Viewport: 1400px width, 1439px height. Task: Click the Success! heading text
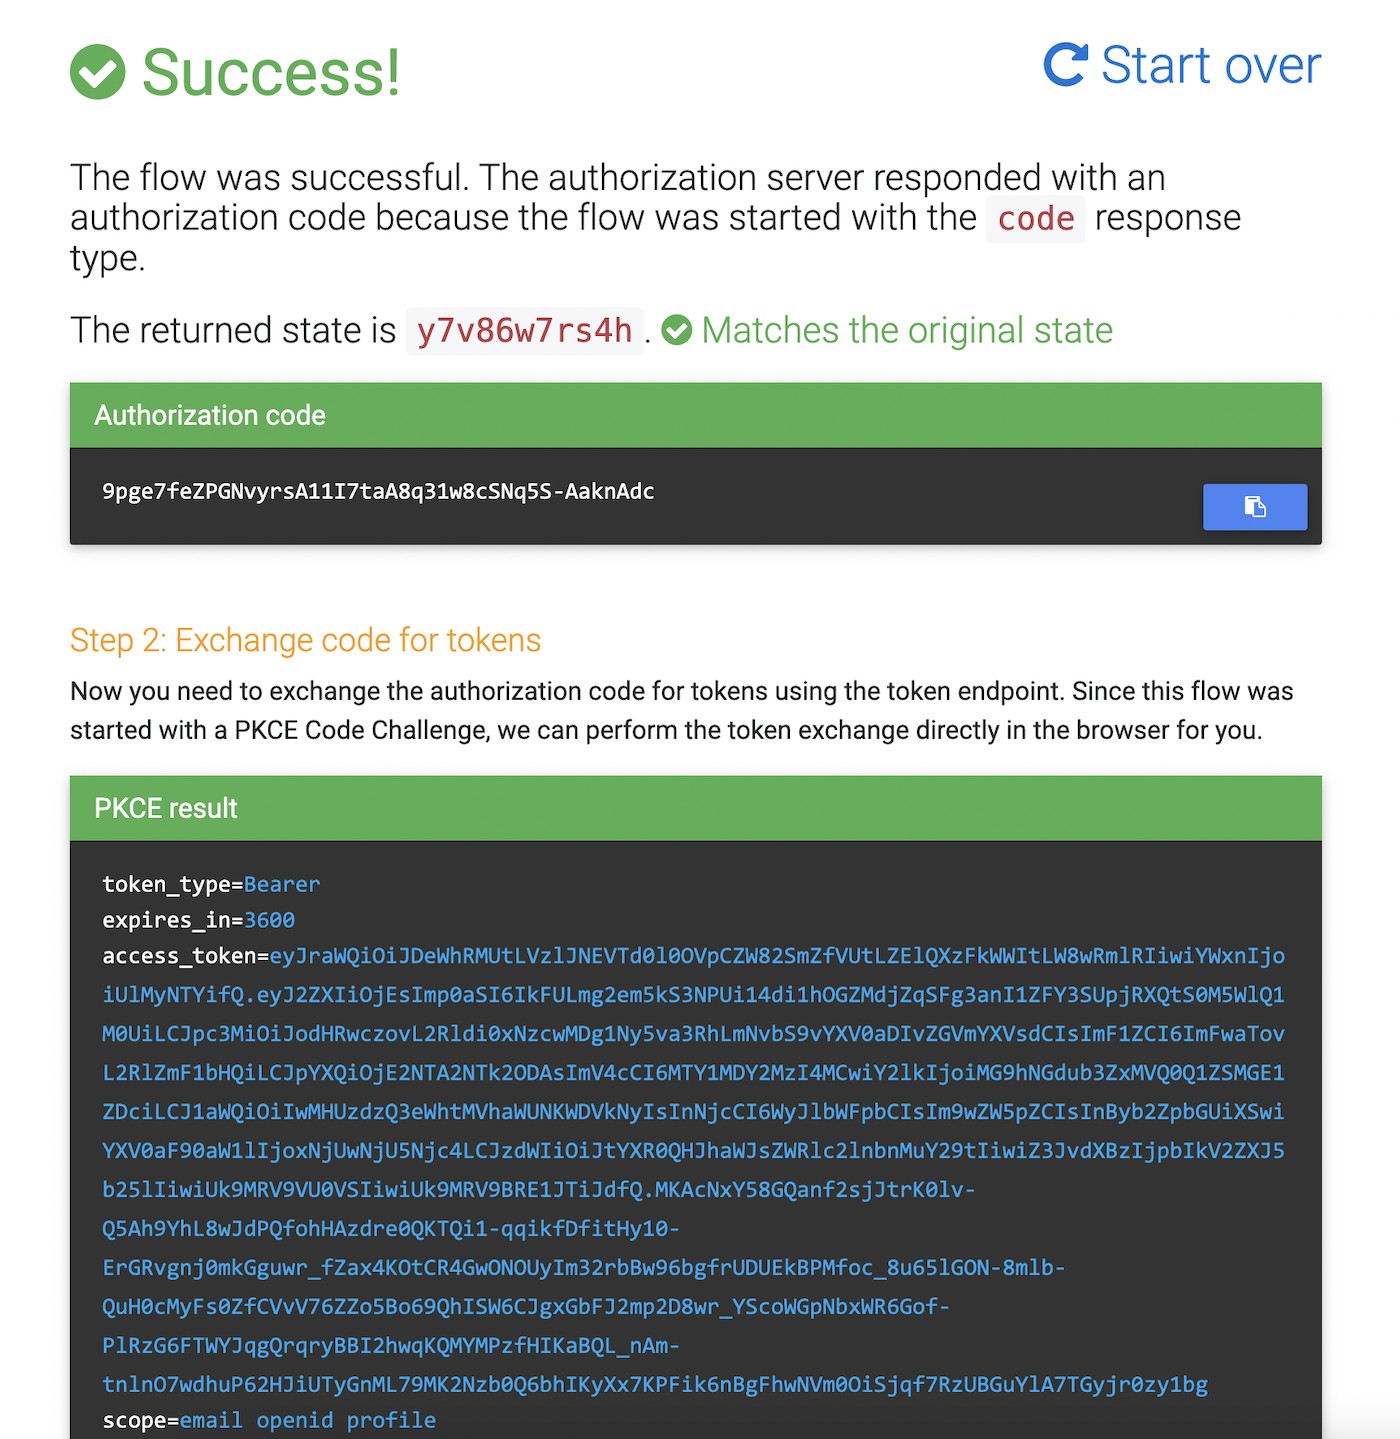271,72
